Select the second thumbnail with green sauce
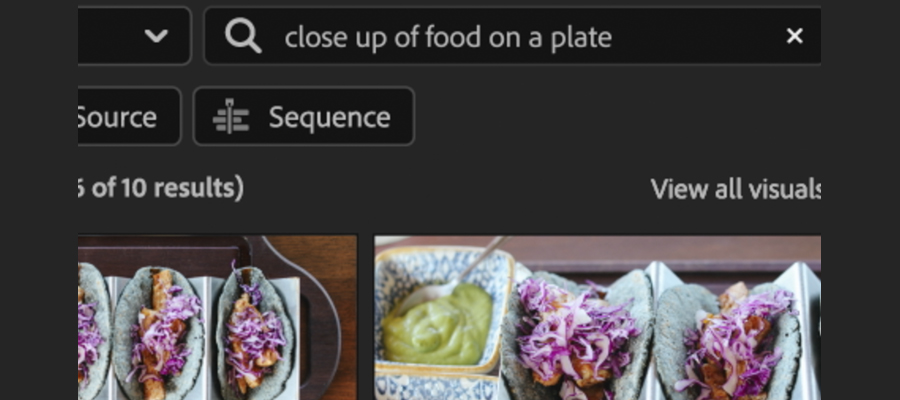Screen dimensions: 900x400 coord(597,318)
